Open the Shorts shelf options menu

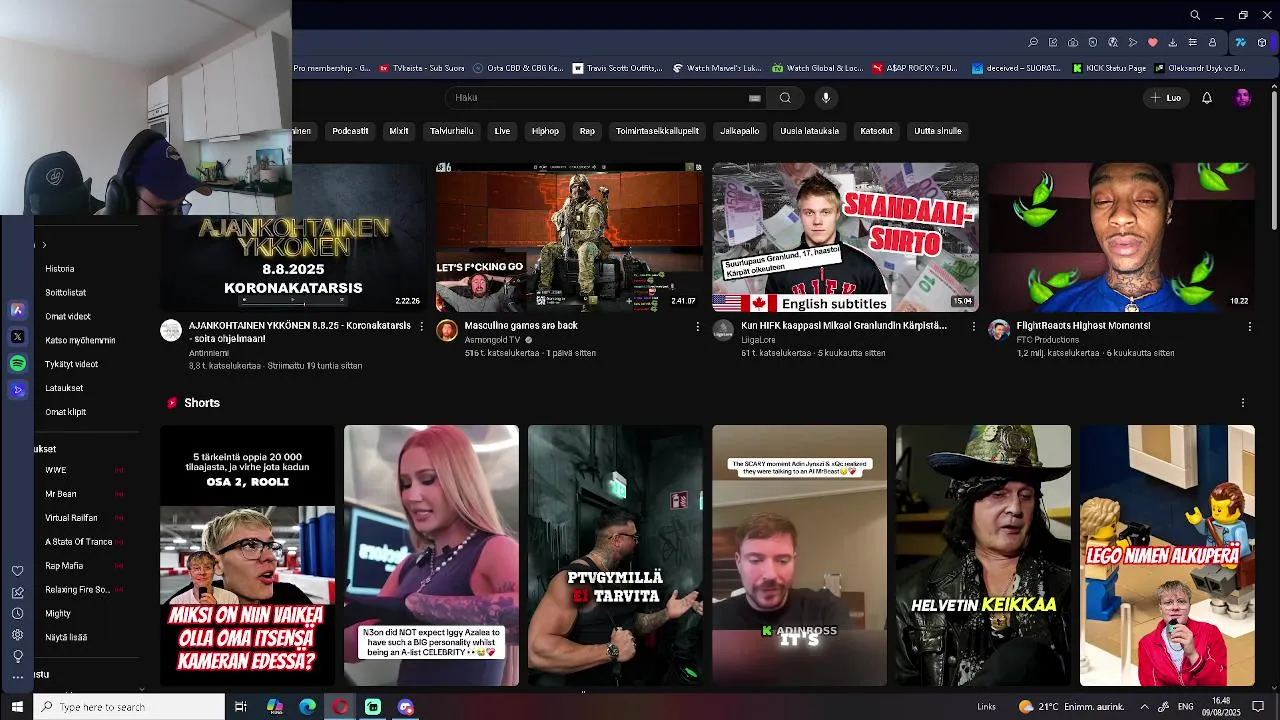click(x=1243, y=403)
